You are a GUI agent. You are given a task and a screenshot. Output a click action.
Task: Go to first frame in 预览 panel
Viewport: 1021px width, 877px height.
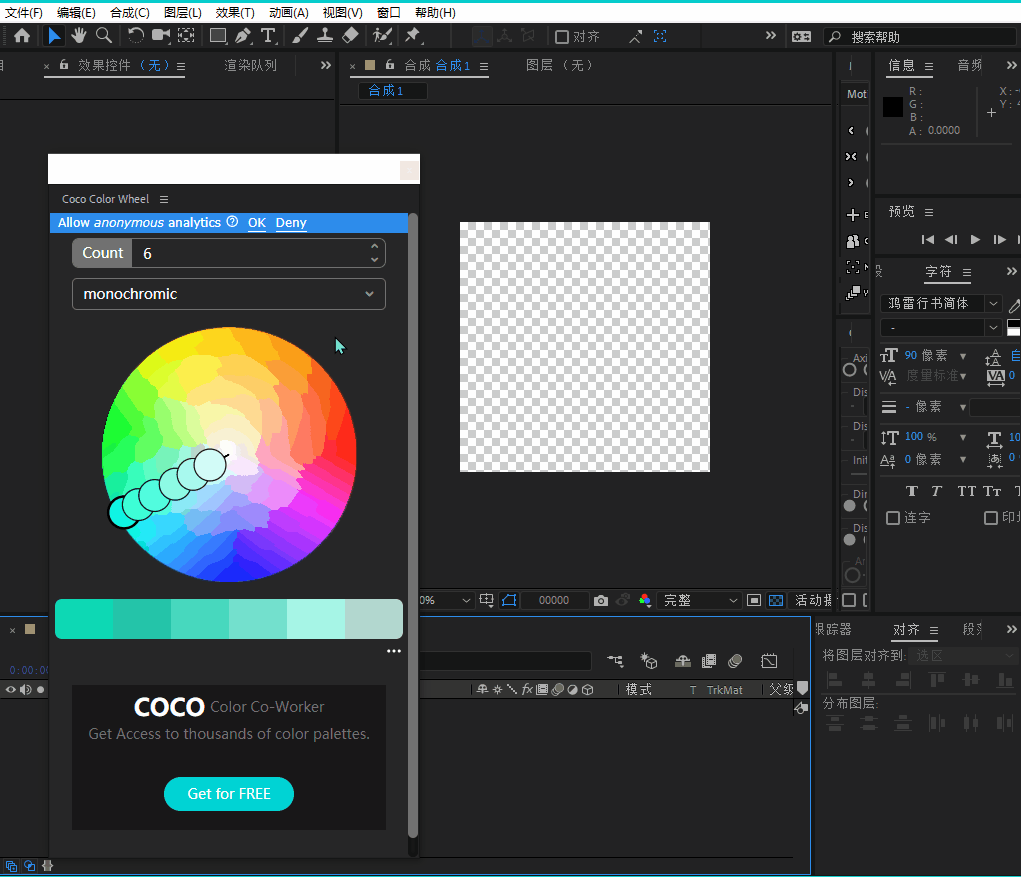click(x=927, y=240)
